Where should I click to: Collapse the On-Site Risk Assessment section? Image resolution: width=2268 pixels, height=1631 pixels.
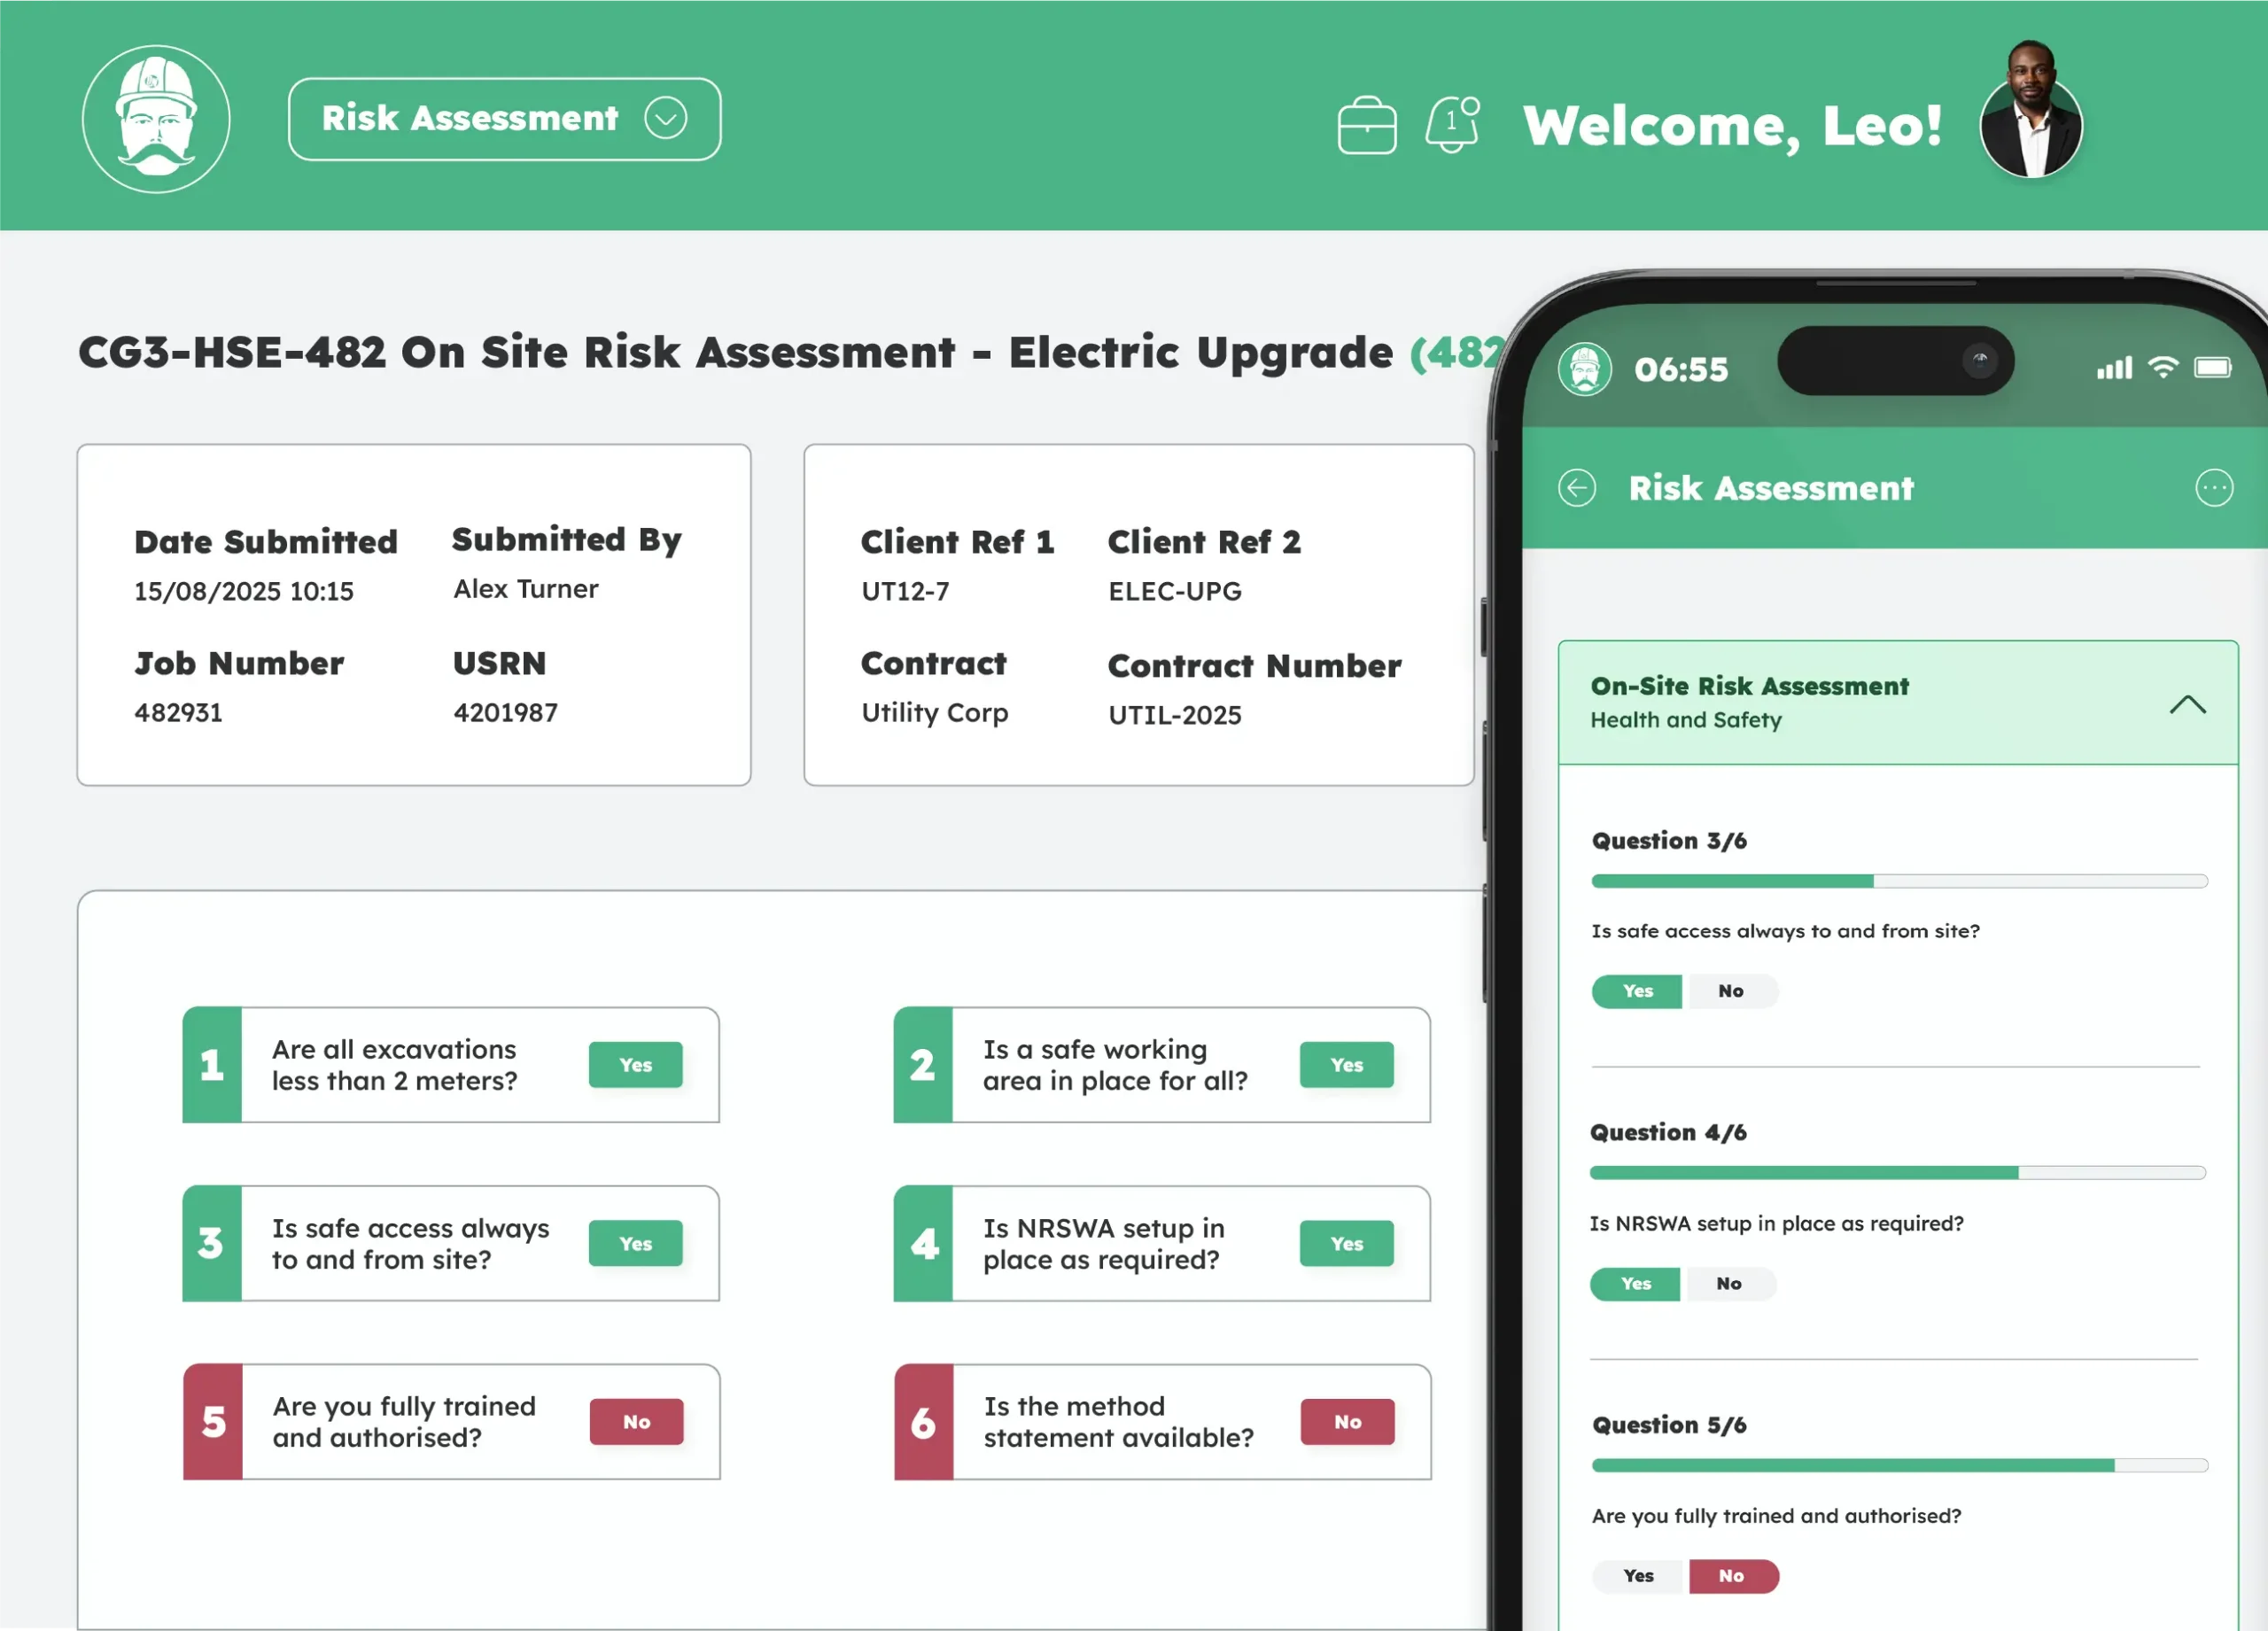pos(2187,705)
